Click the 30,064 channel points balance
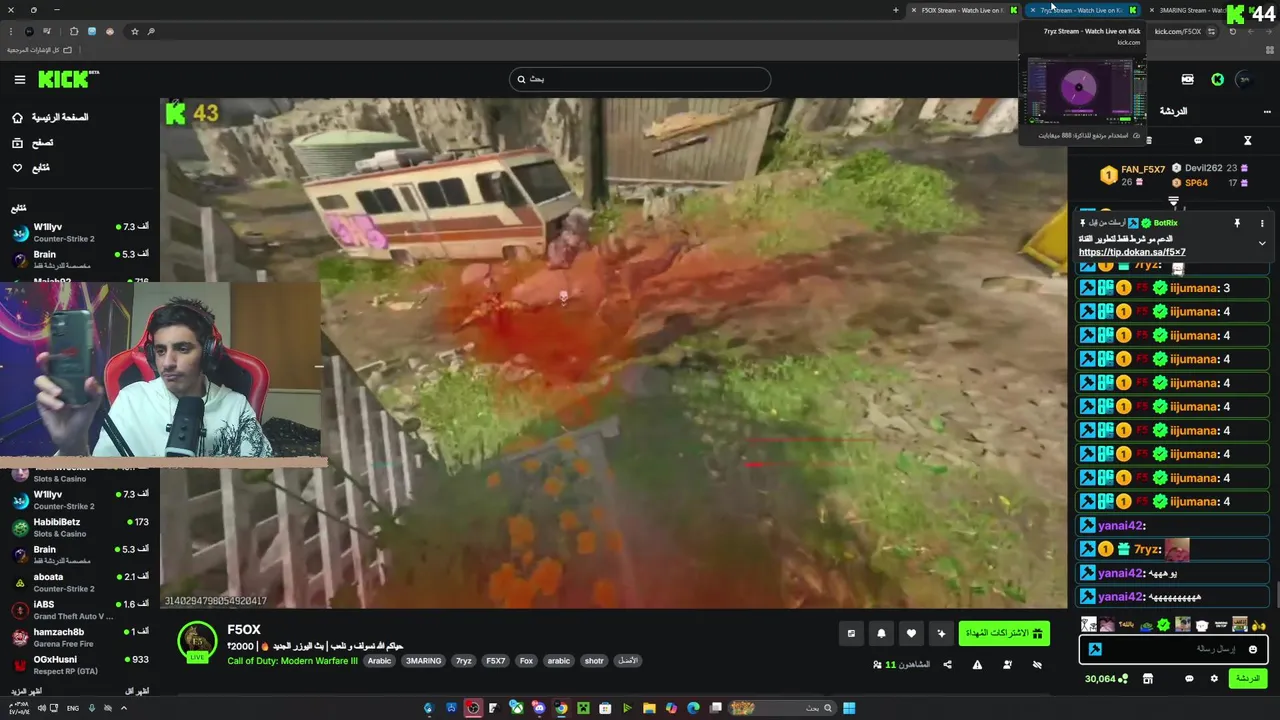The width and height of the screenshot is (1280, 720). click(1106, 679)
